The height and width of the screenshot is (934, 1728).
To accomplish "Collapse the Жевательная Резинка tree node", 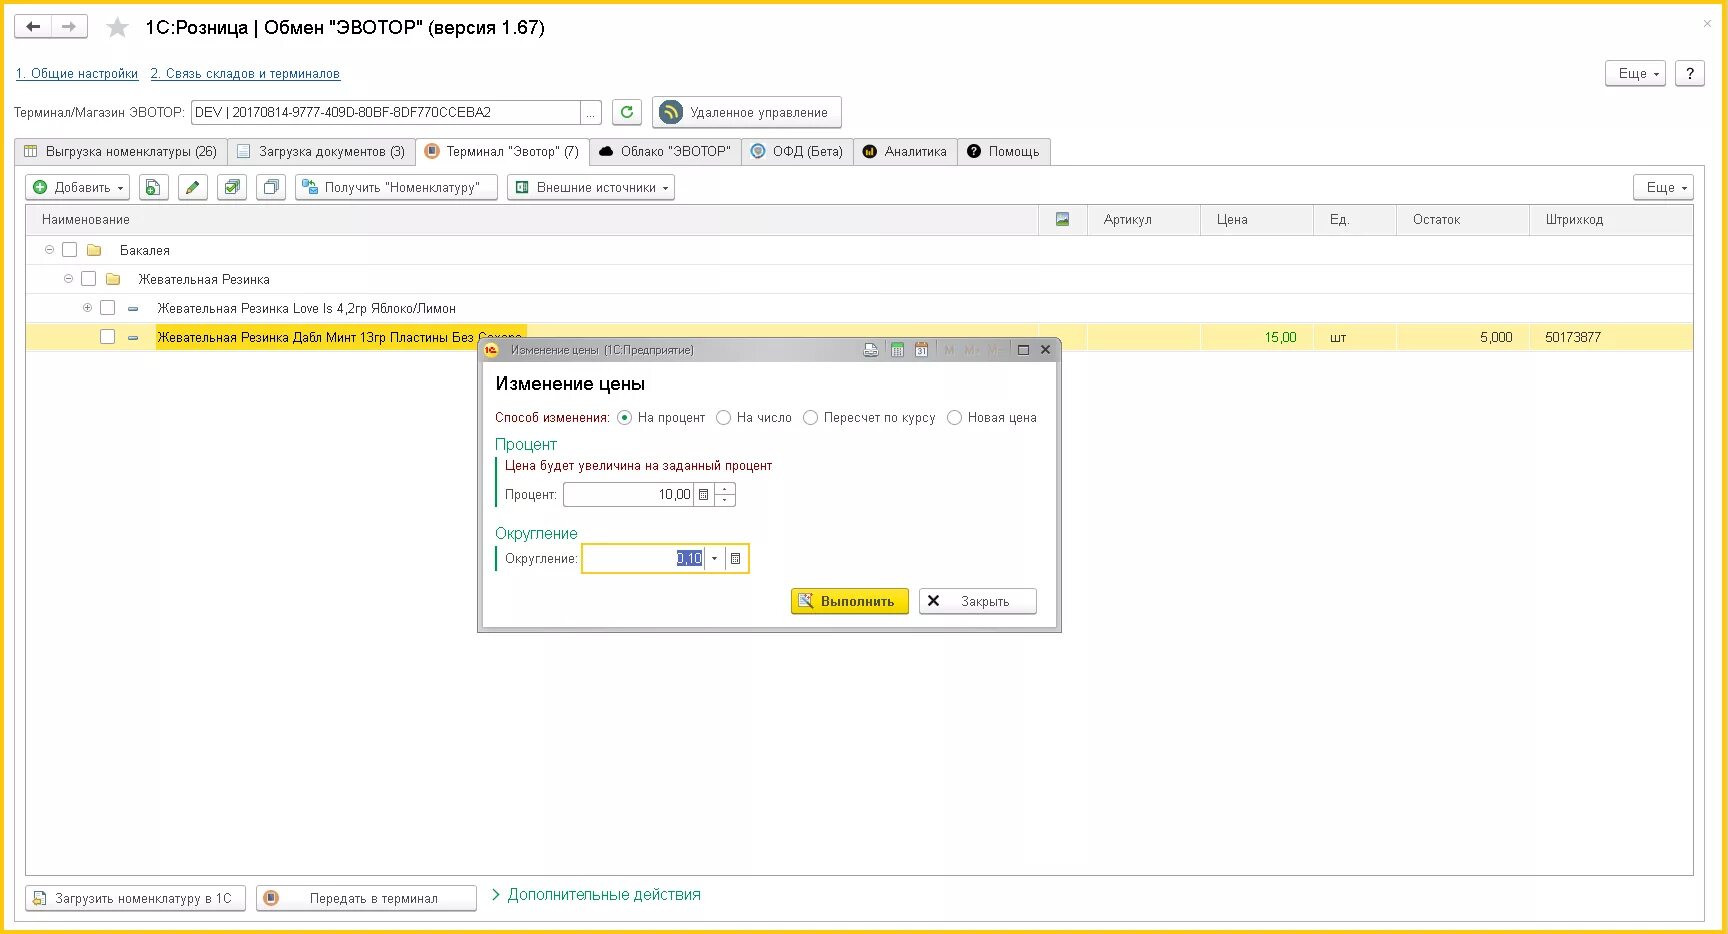I will pyautogui.click(x=68, y=278).
